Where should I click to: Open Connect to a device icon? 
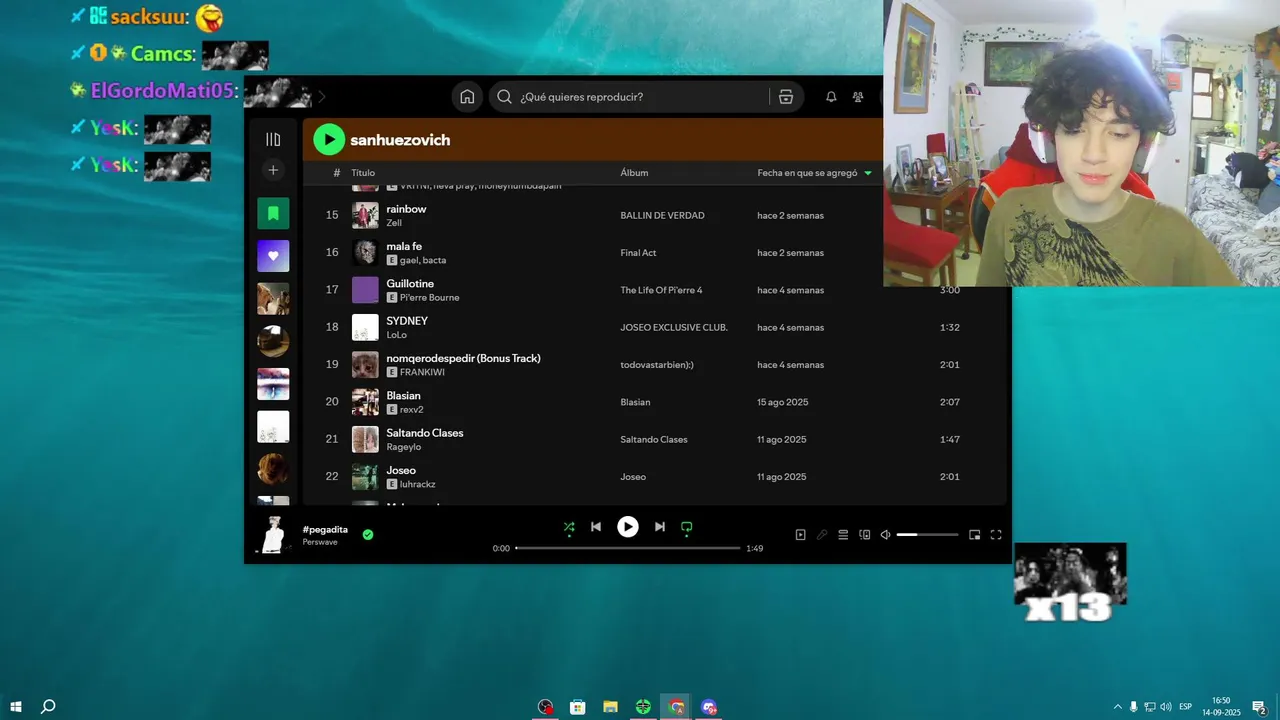(x=865, y=535)
